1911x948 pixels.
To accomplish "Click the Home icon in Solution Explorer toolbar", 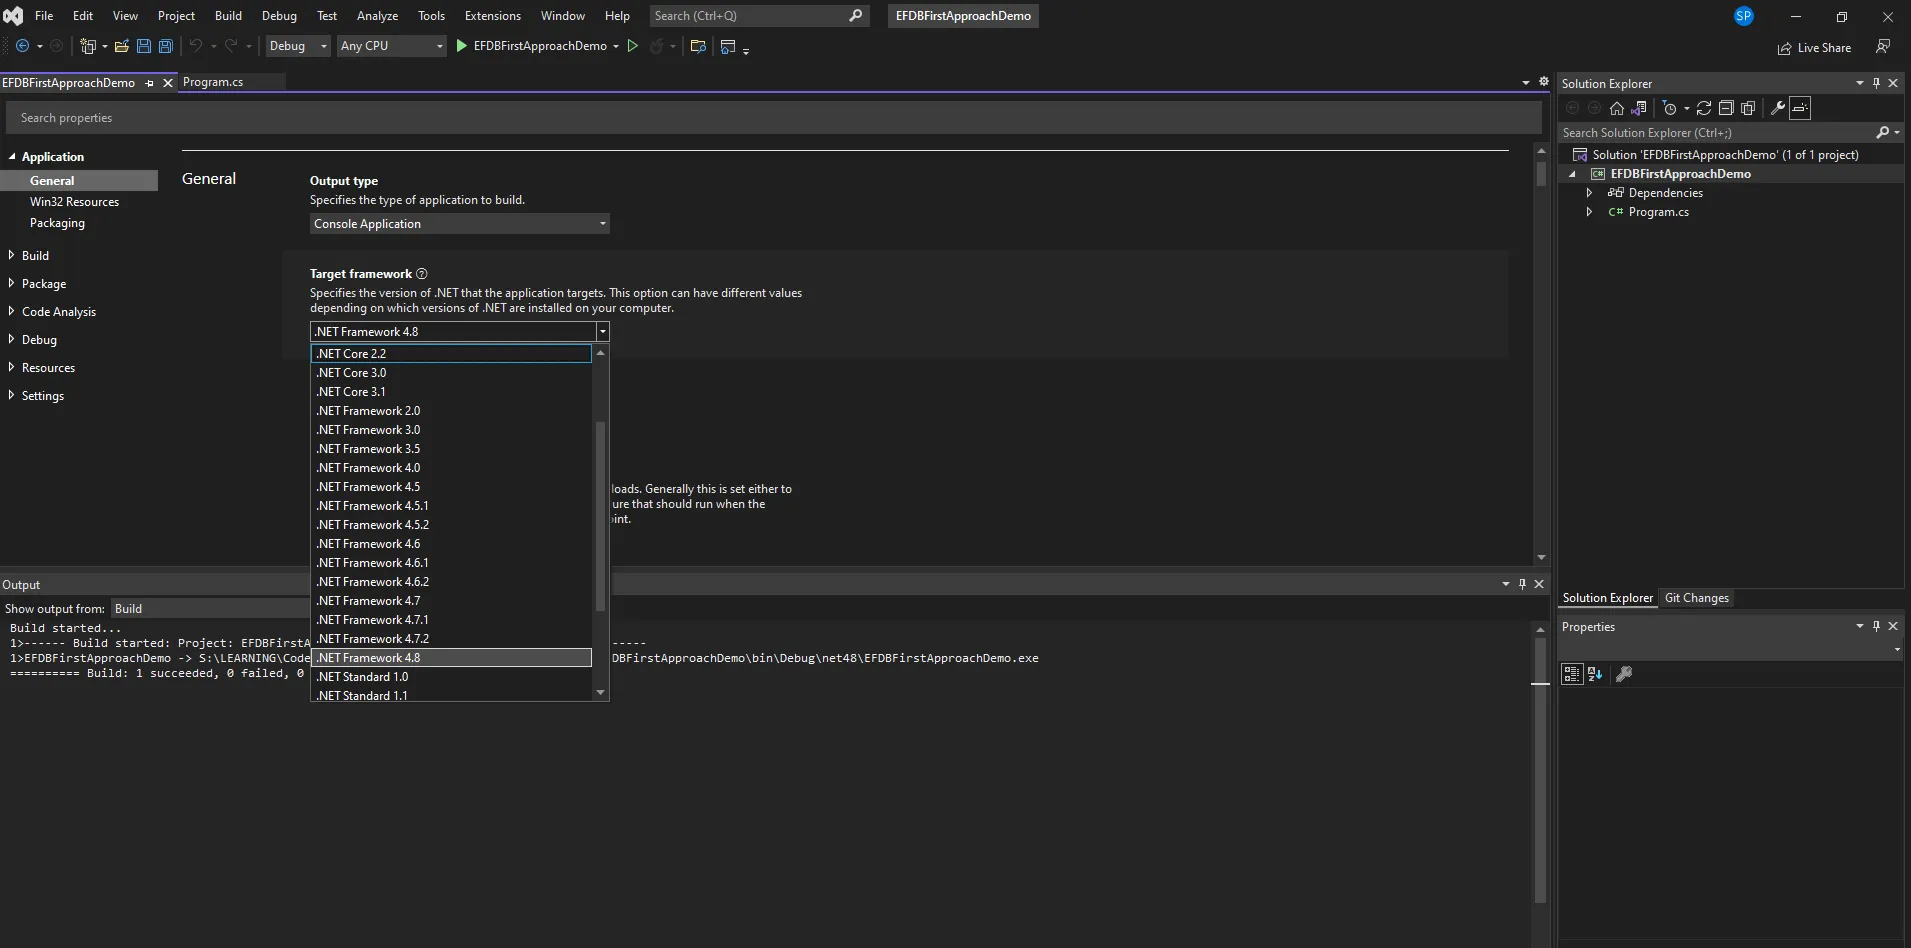I will click(x=1617, y=109).
